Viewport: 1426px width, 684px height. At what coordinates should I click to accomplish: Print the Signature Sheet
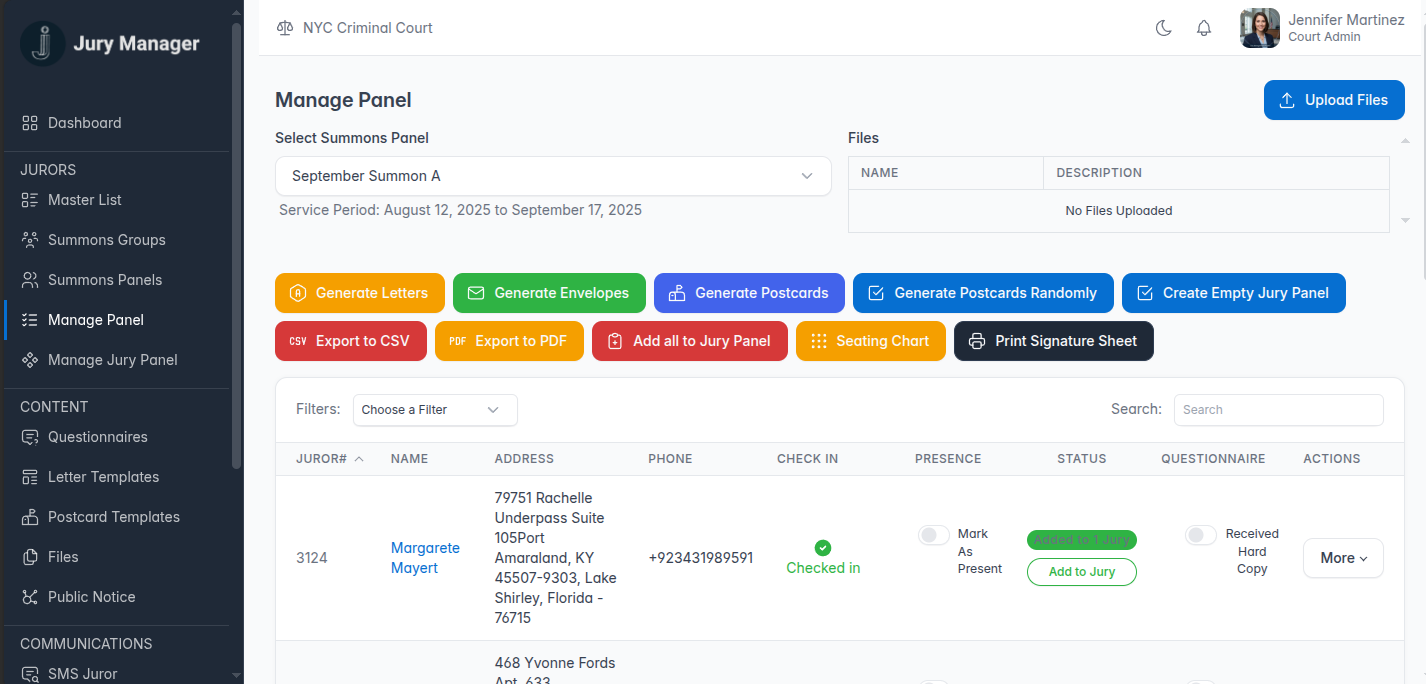[1053, 341]
